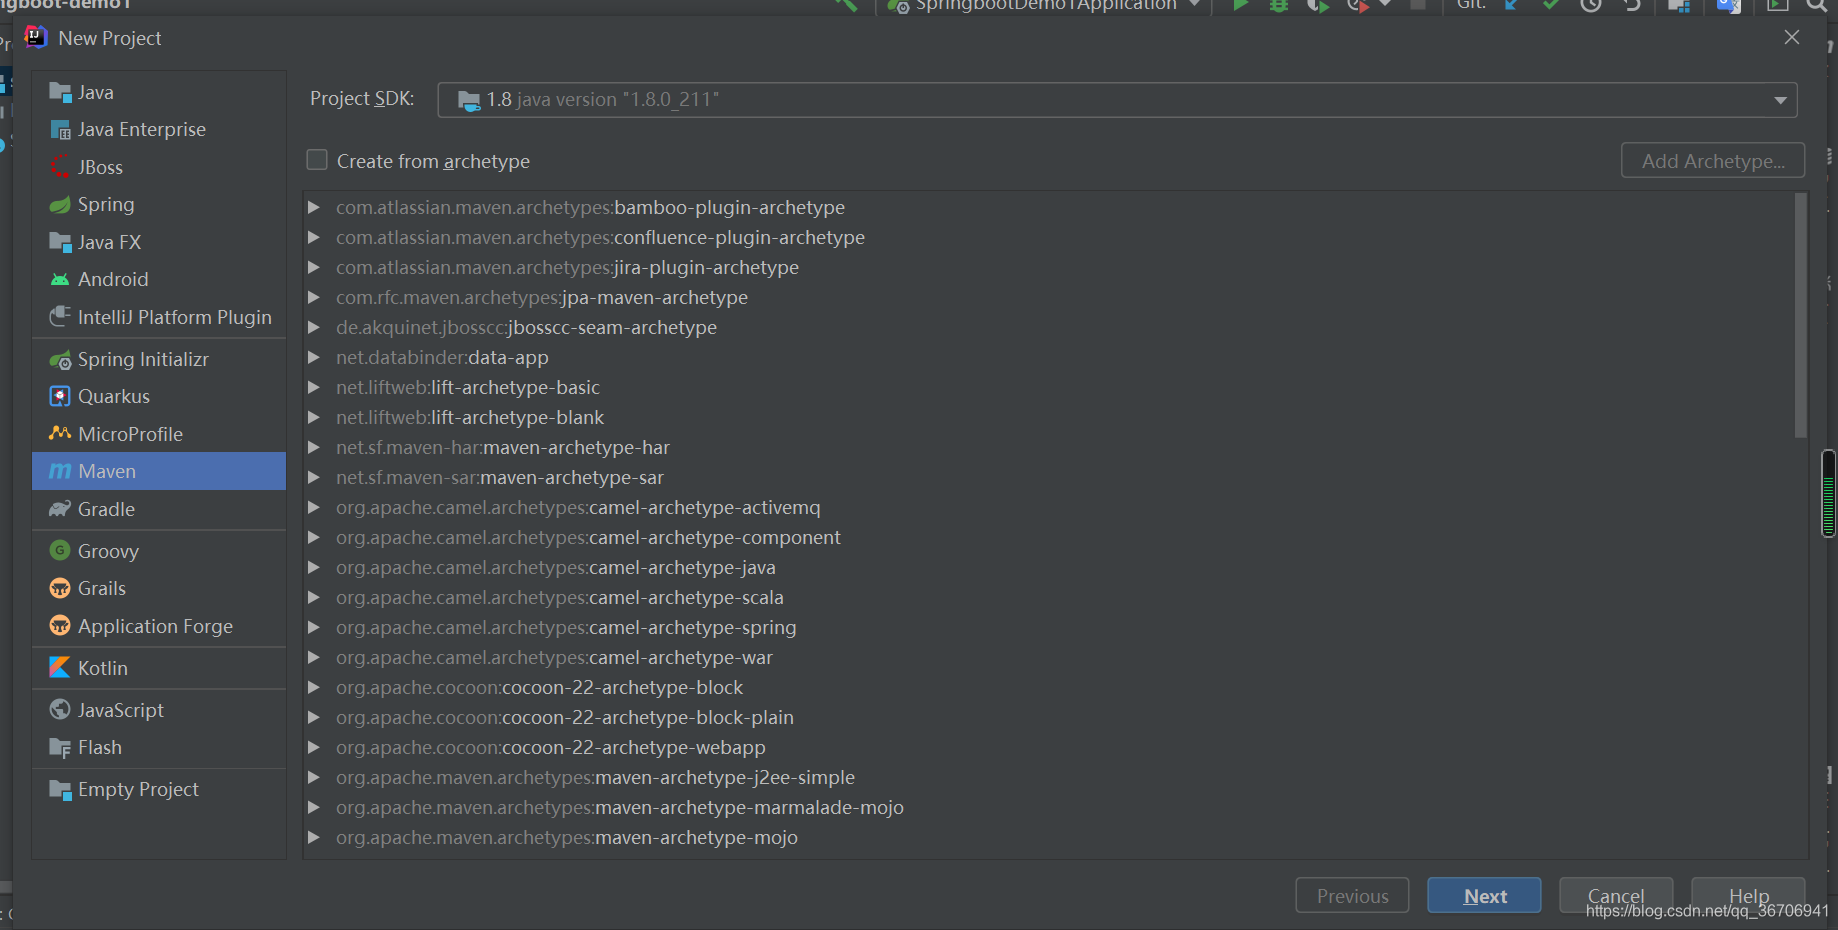
Task: Expand jpa-maven-archetype entry arrow
Action: (314, 297)
